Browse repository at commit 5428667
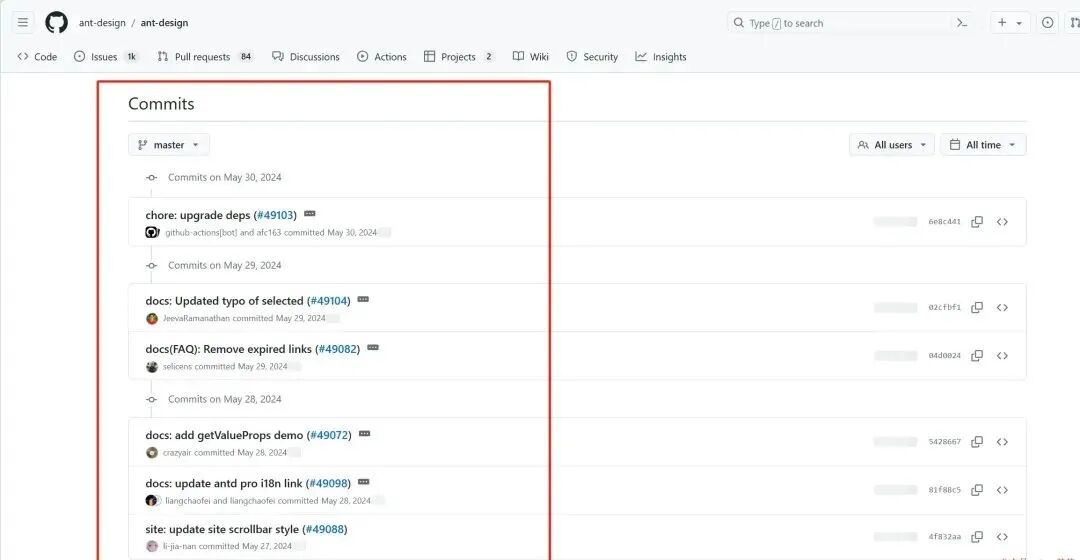Image resolution: width=1080 pixels, height=560 pixels. [x=1002, y=442]
